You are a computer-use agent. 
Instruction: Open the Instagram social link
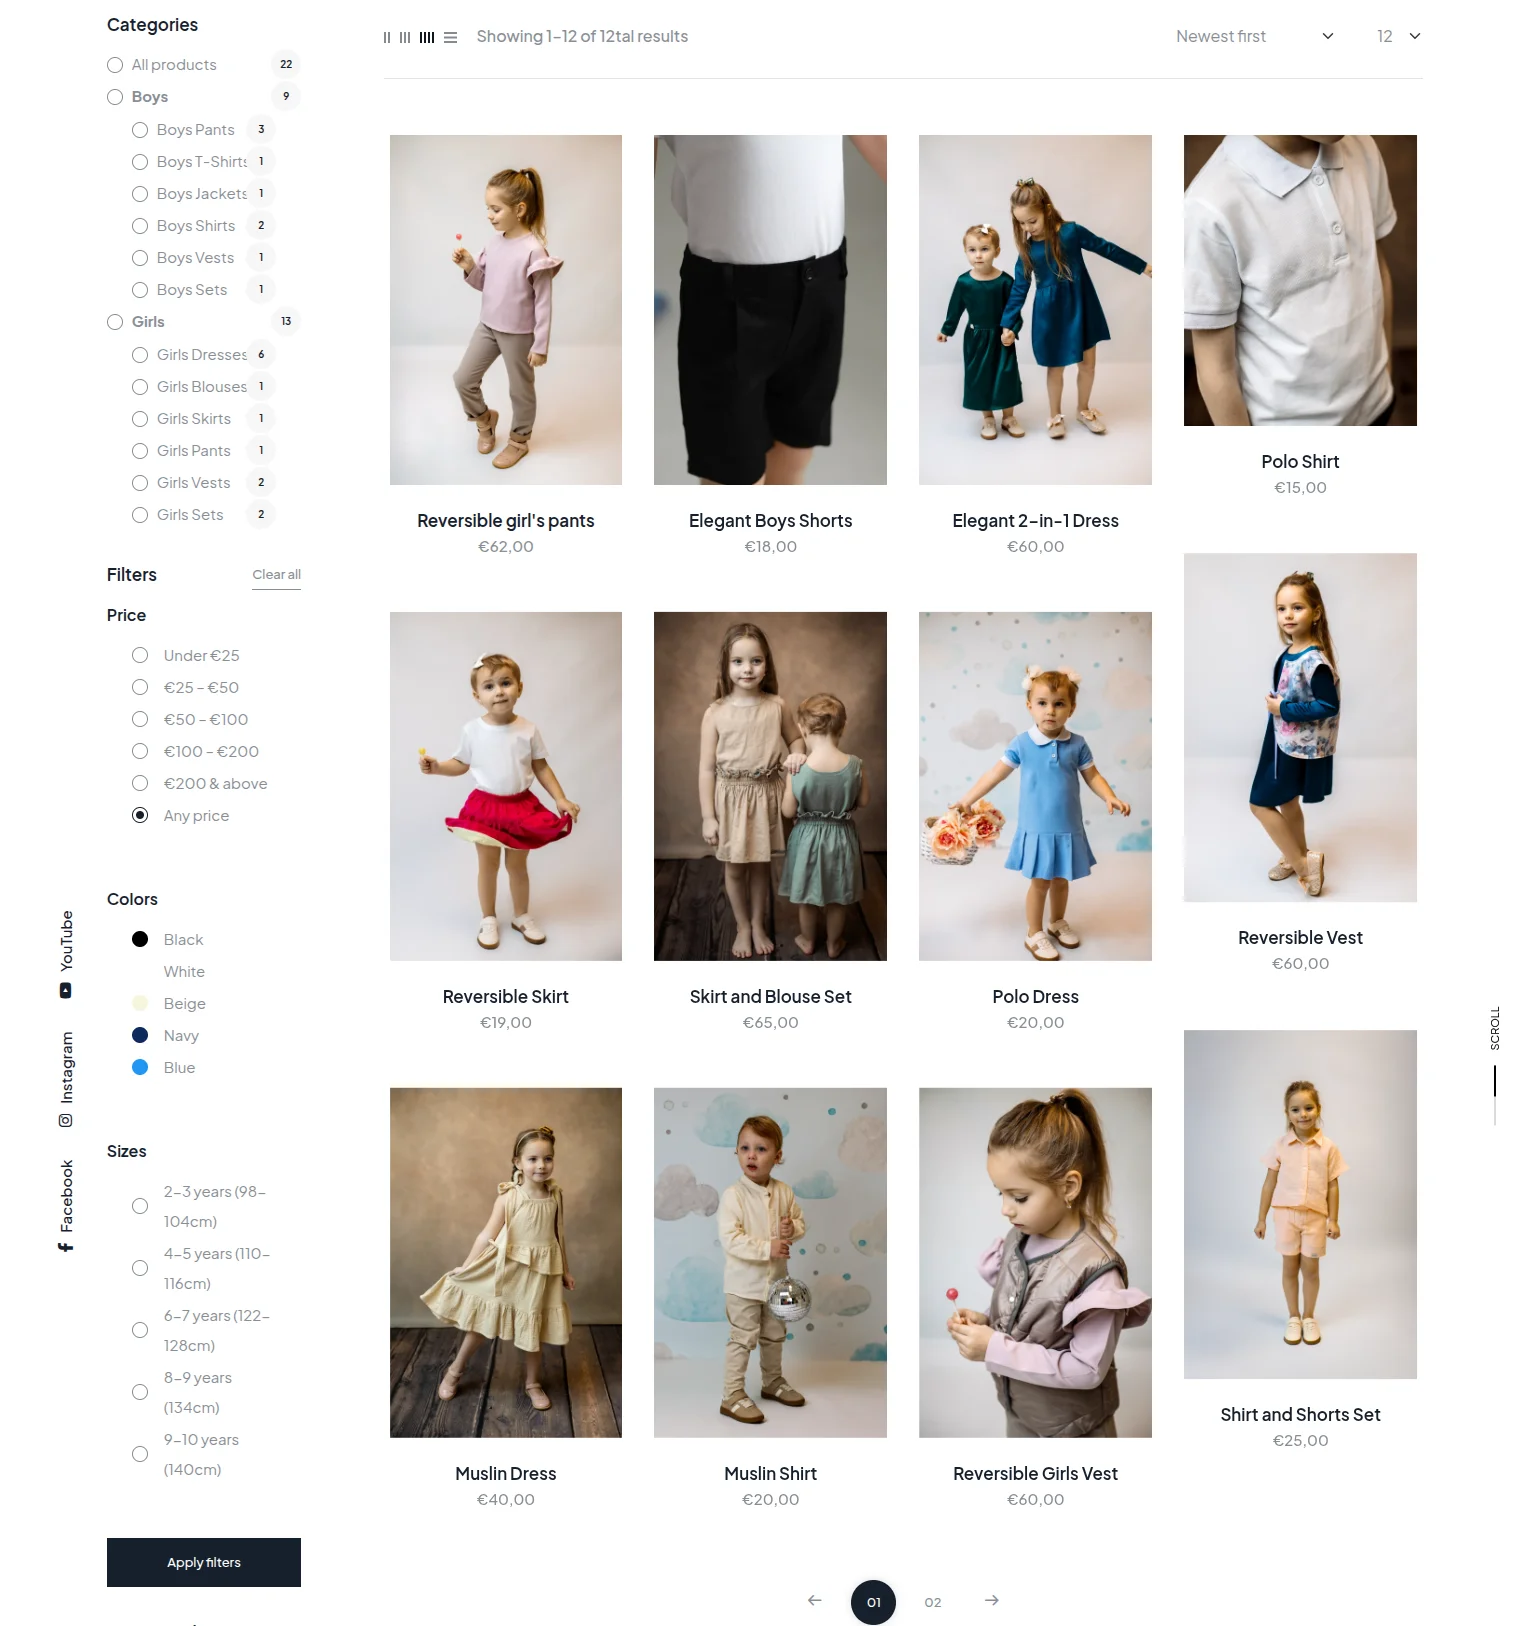pos(66,1079)
